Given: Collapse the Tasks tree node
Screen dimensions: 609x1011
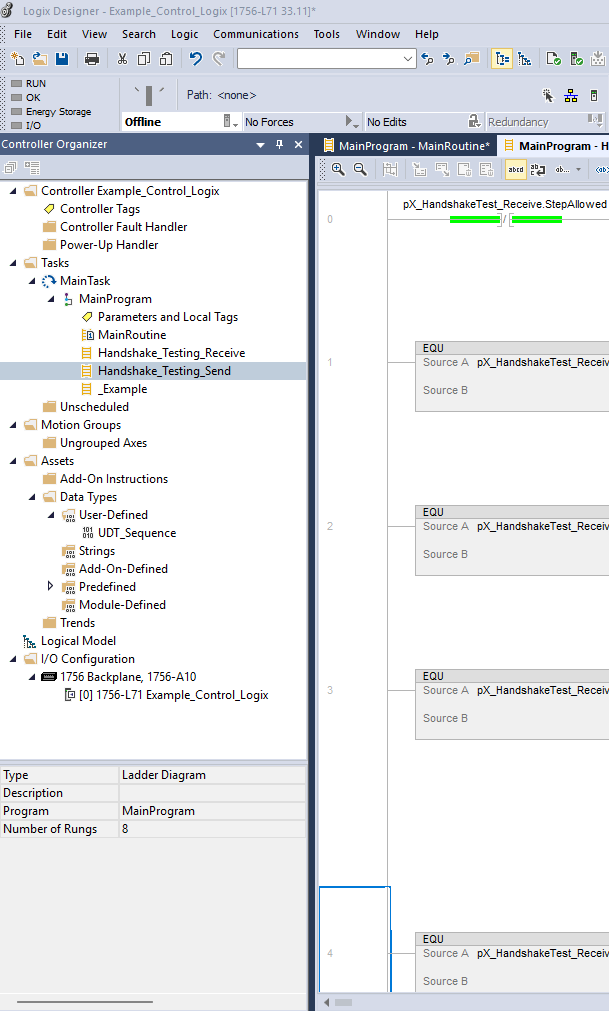Looking at the screenshot, I should (x=13, y=263).
